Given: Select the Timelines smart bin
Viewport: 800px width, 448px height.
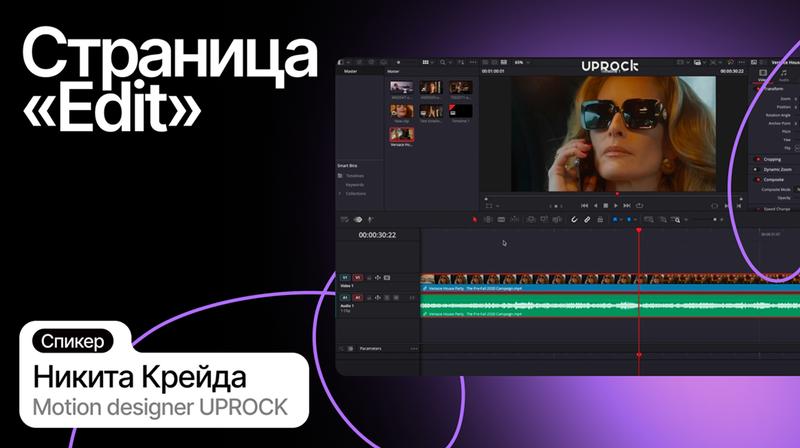Looking at the screenshot, I should click(x=356, y=176).
